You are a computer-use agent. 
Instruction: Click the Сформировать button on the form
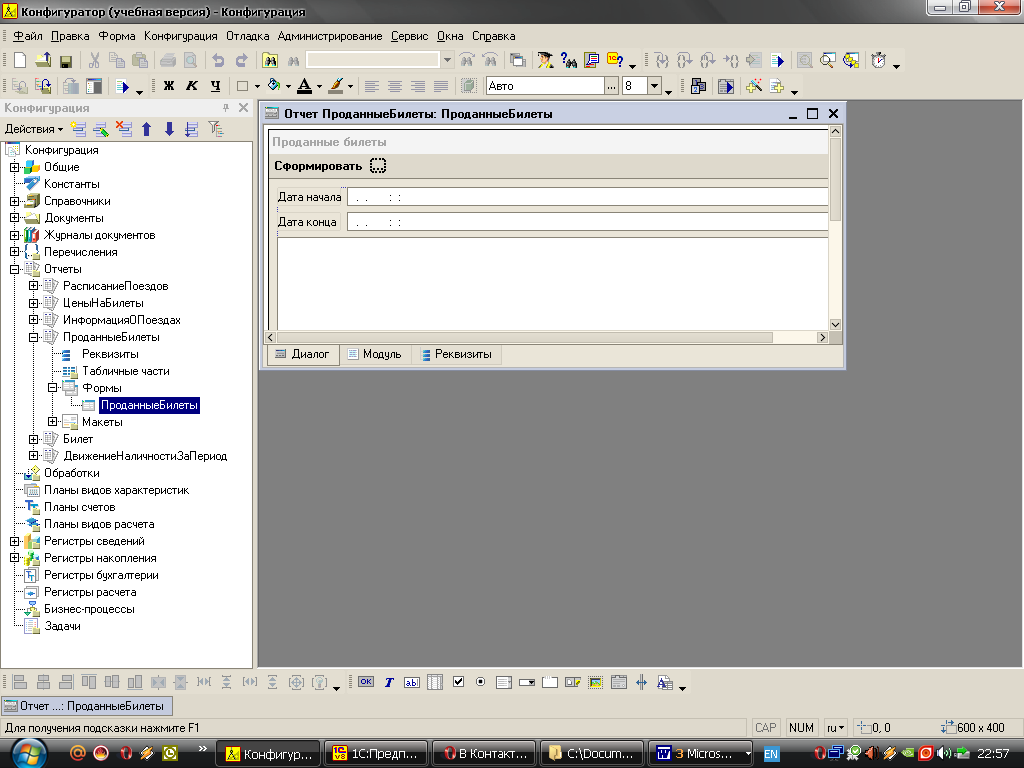318,166
